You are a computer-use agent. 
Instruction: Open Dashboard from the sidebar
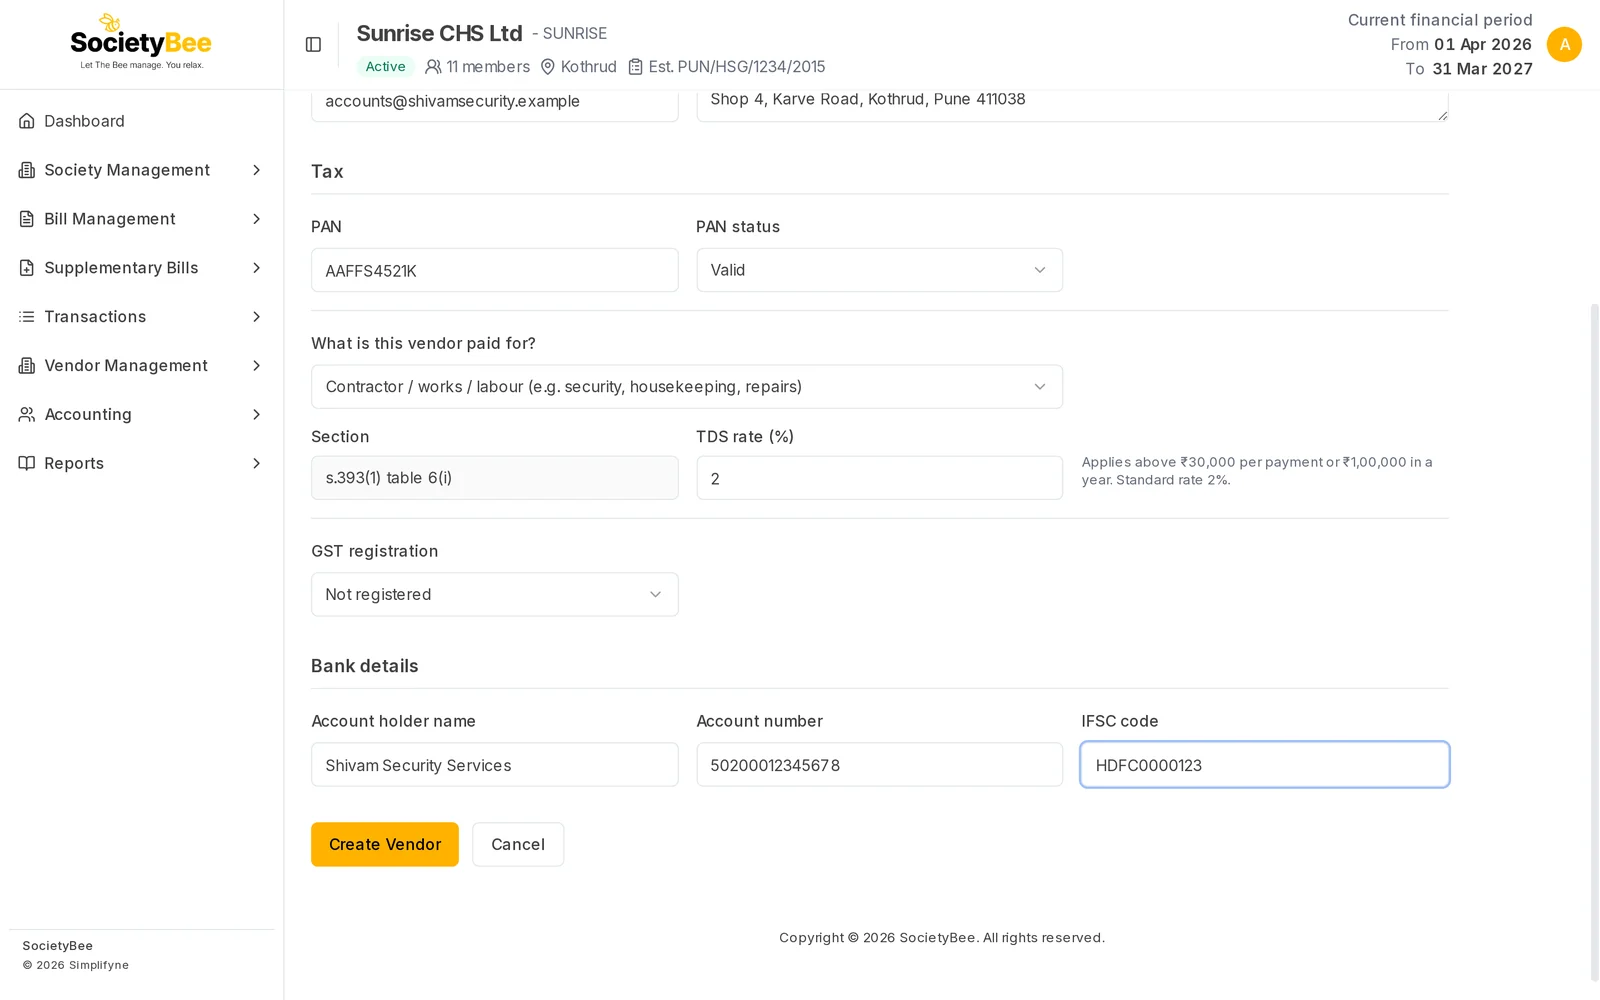pos(141,121)
